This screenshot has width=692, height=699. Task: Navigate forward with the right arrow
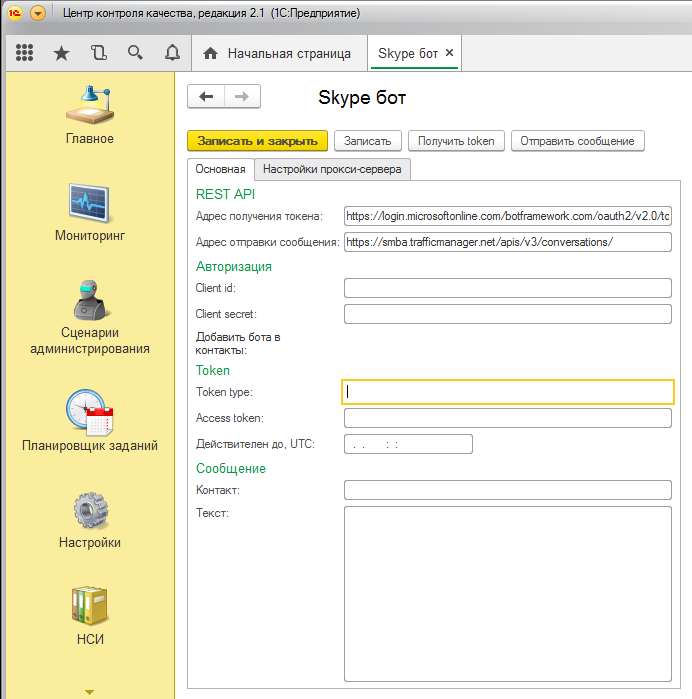(242, 96)
